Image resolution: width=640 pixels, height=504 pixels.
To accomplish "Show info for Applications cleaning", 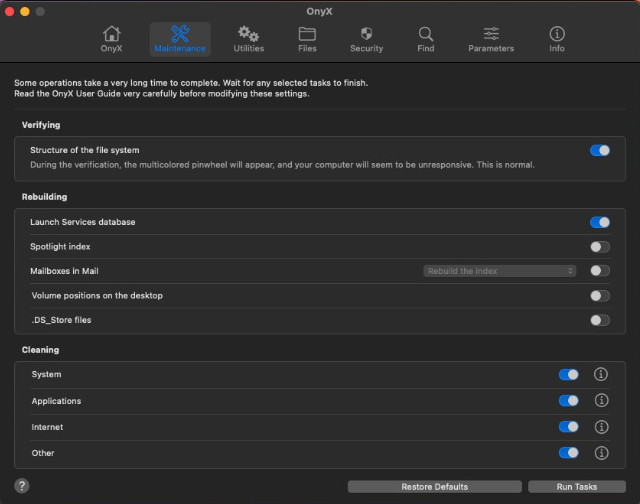I will (x=601, y=401).
